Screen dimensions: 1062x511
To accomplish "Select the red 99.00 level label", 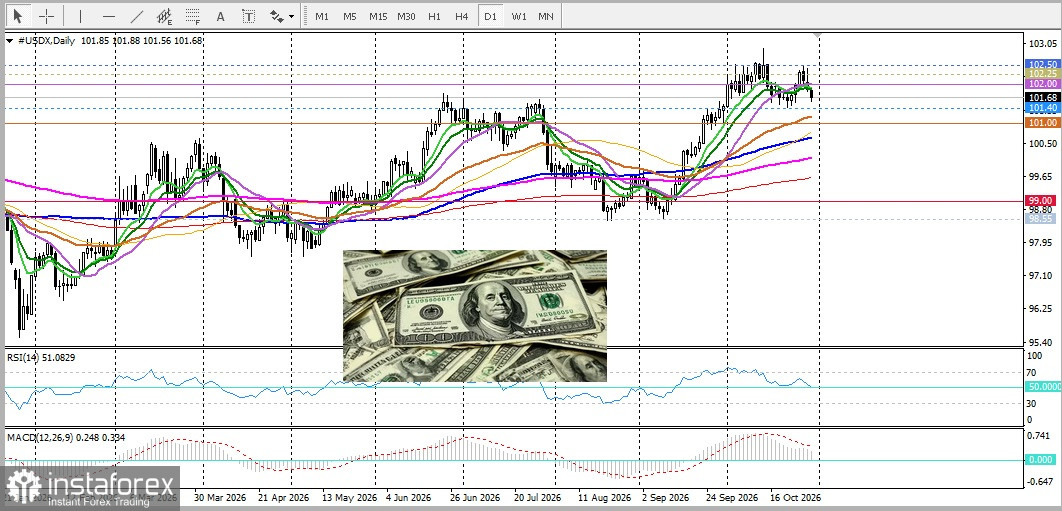I will coord(1042,201).
